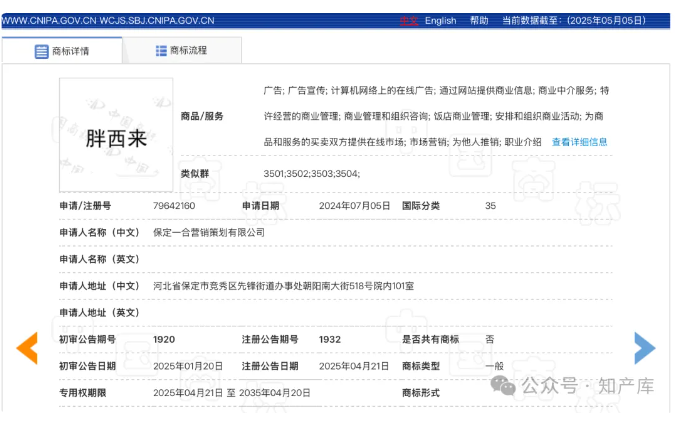The image size is (676, 431).
Task: Click the application number 79642160
Action: [x=174, y=205]
